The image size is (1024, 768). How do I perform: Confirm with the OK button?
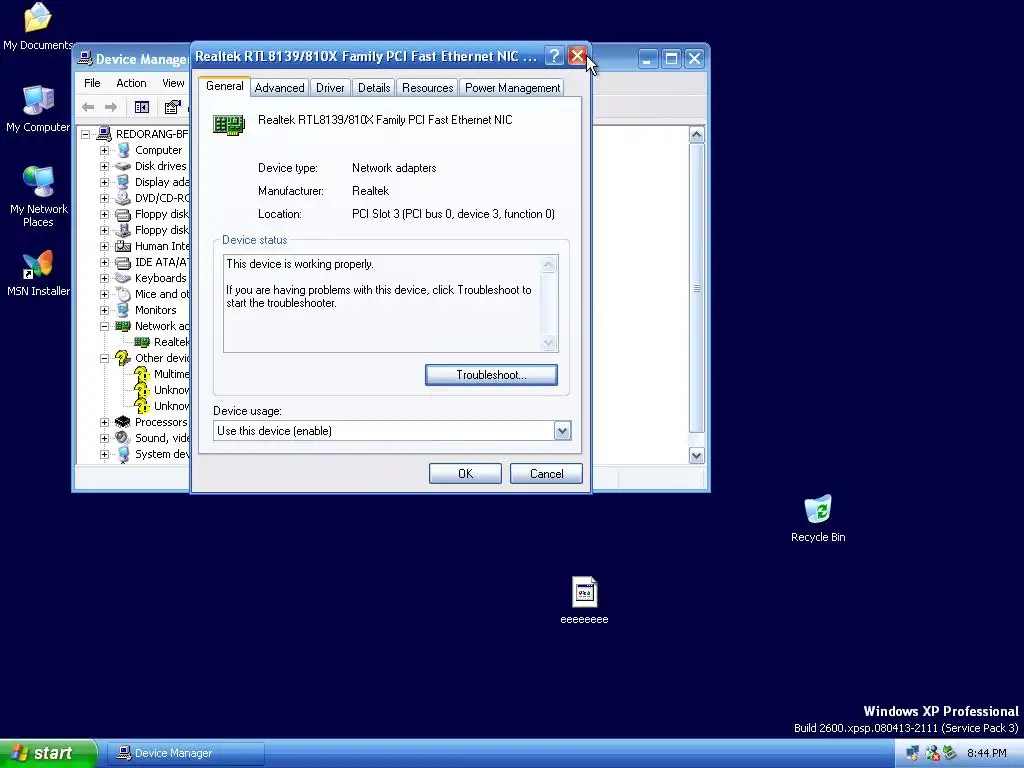click(465, 473)
